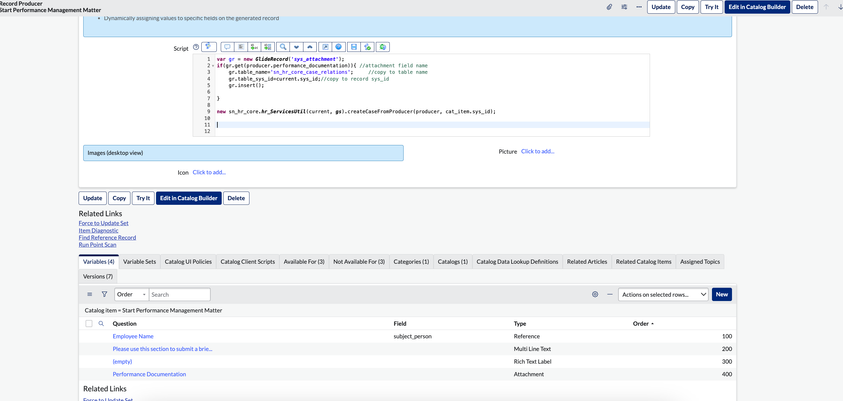Click the replace all icon in script toolbar

pos(268,47)
